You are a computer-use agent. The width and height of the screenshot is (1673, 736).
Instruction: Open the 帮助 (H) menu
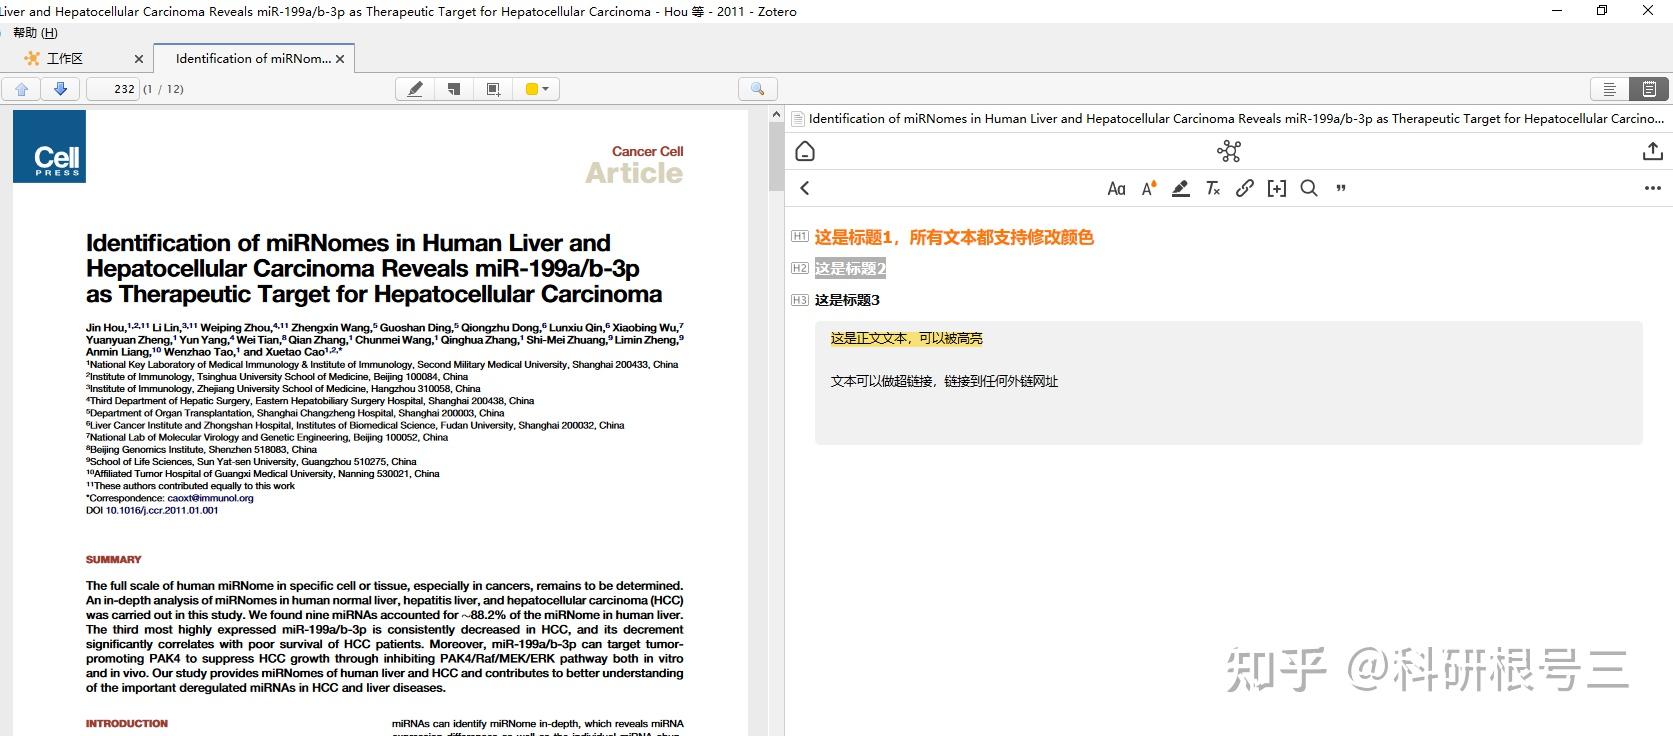click(x=35, y=33)
